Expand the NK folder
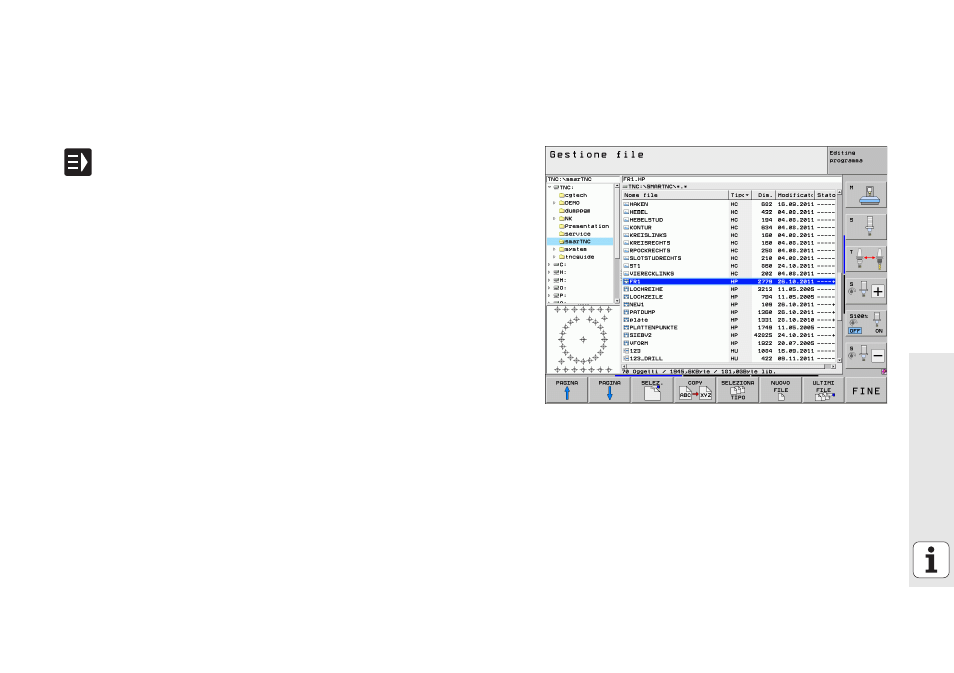 click(554, 218)
